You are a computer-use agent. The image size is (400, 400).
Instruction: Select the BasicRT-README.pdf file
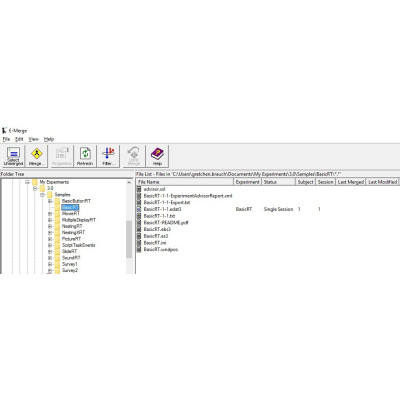[x=166, y=223]
